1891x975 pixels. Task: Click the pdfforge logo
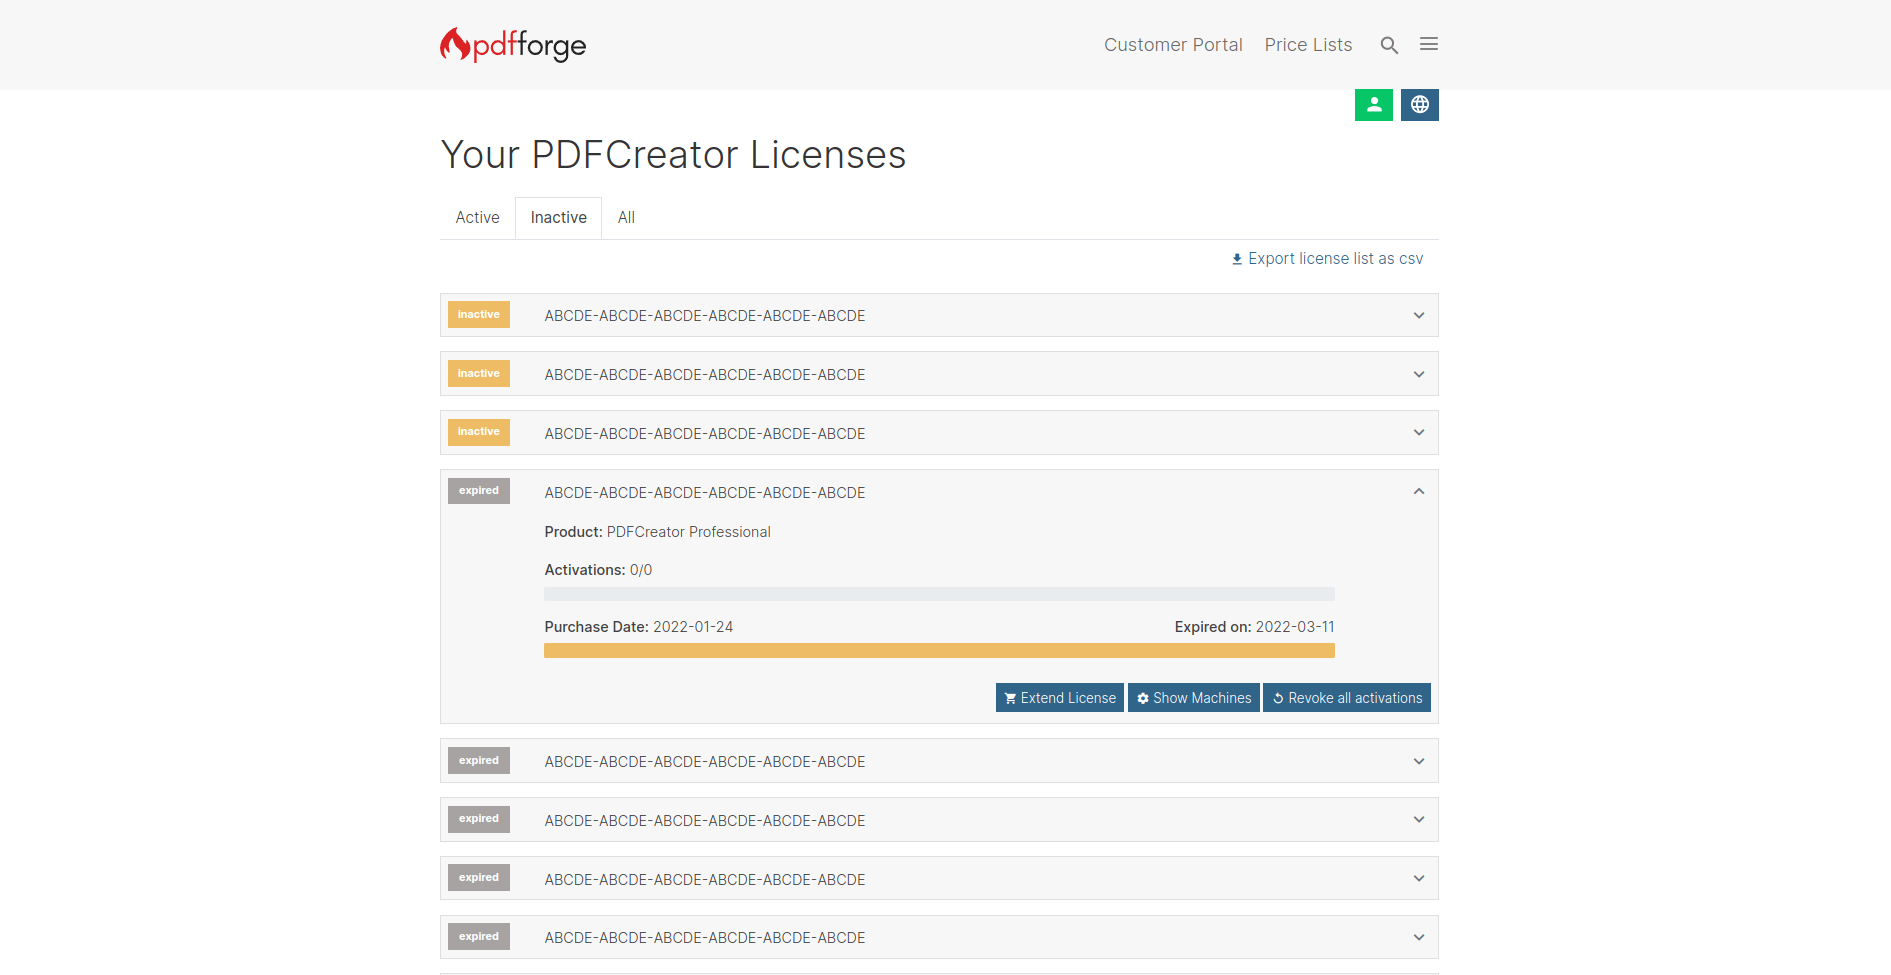pyautogui.click(x=513, y=45)
